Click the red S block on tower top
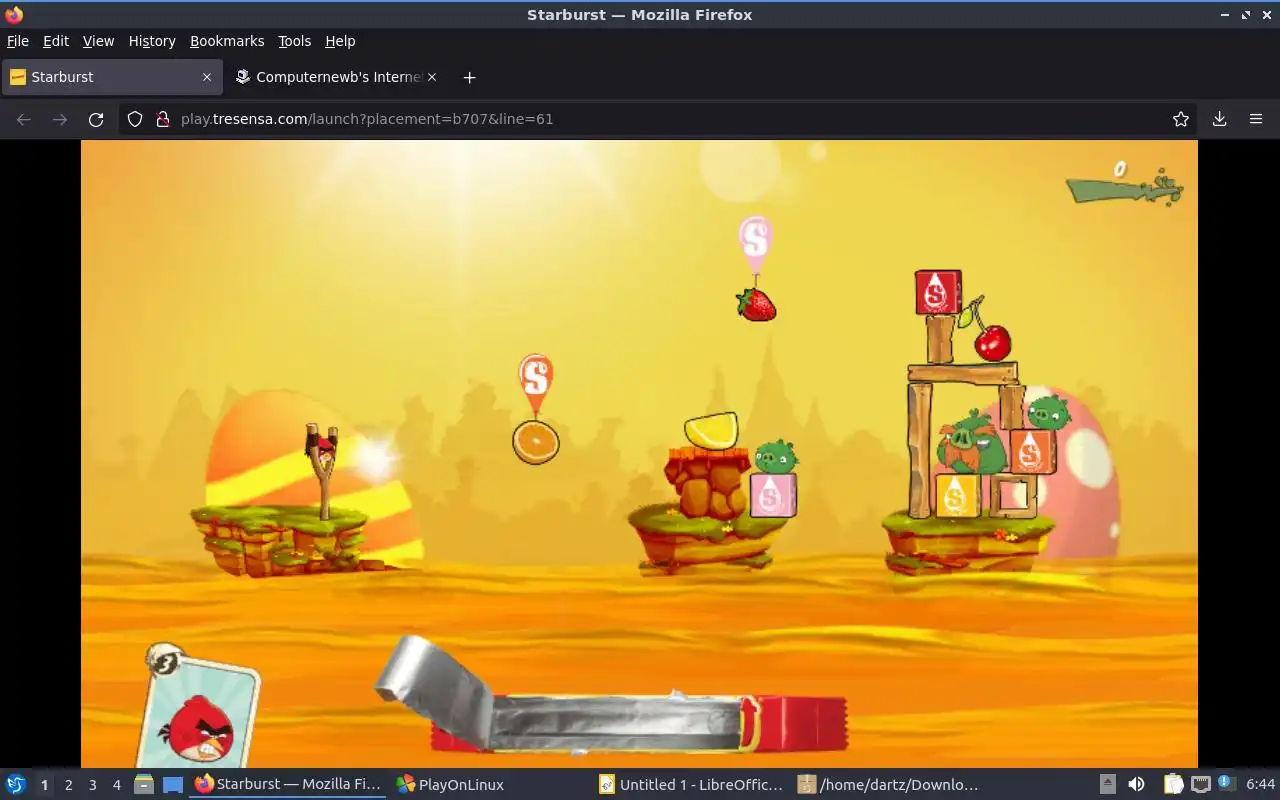This screenshot has width=1280, height=800. [x=938, y=292]
